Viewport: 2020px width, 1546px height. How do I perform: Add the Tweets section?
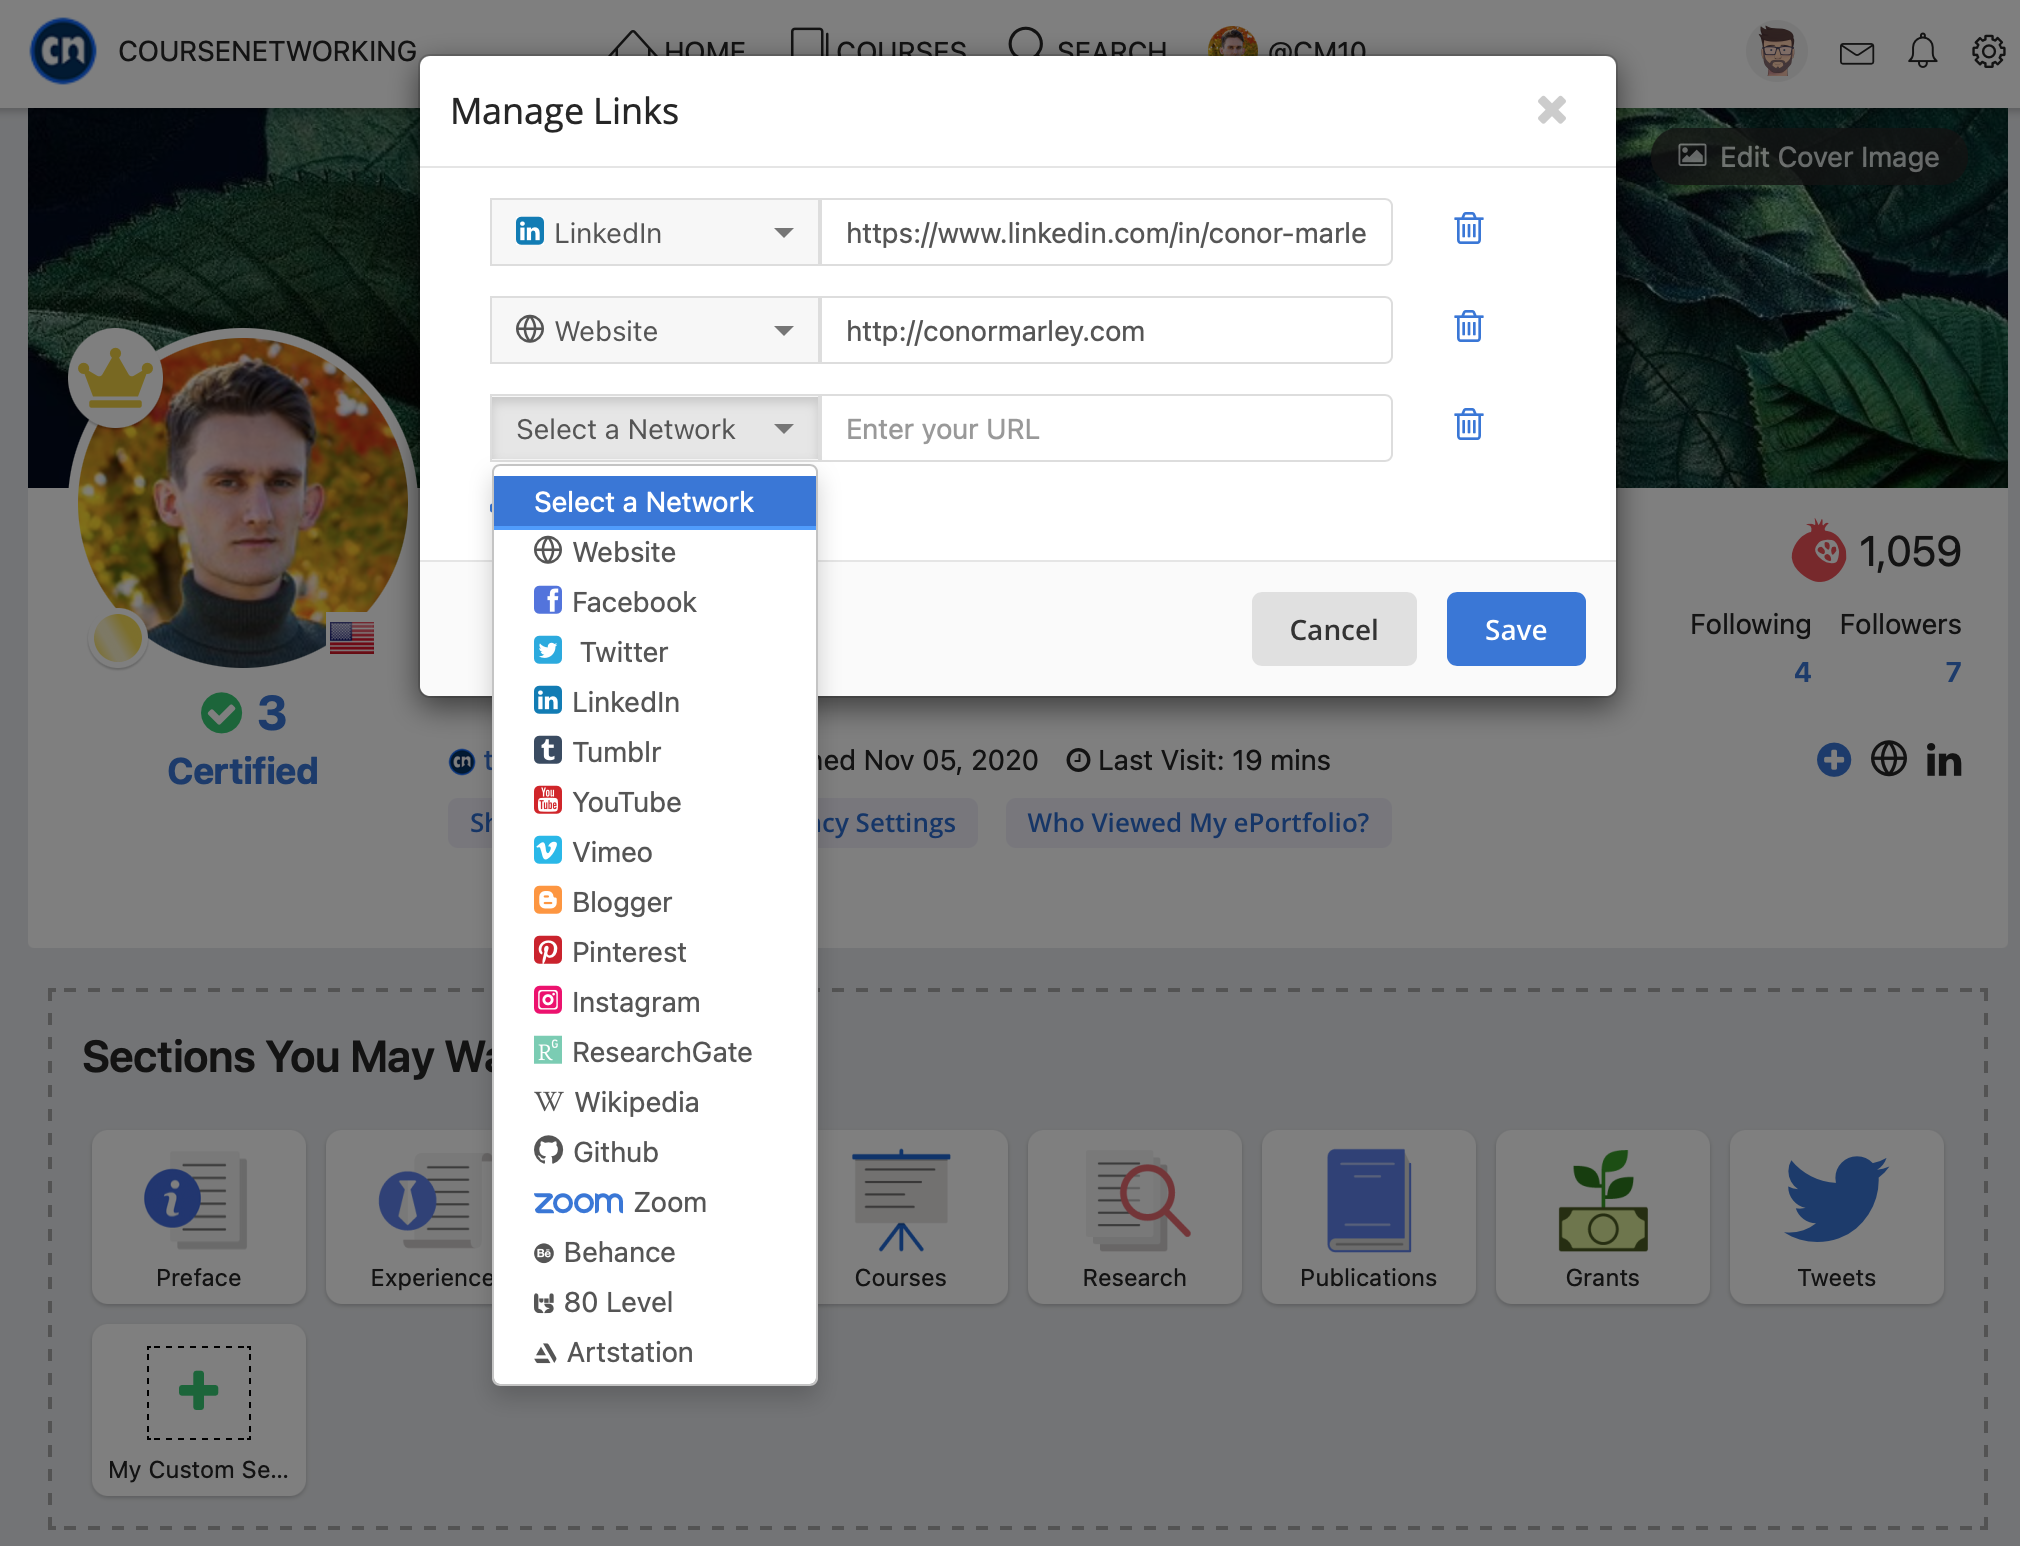point(1836,1217)
